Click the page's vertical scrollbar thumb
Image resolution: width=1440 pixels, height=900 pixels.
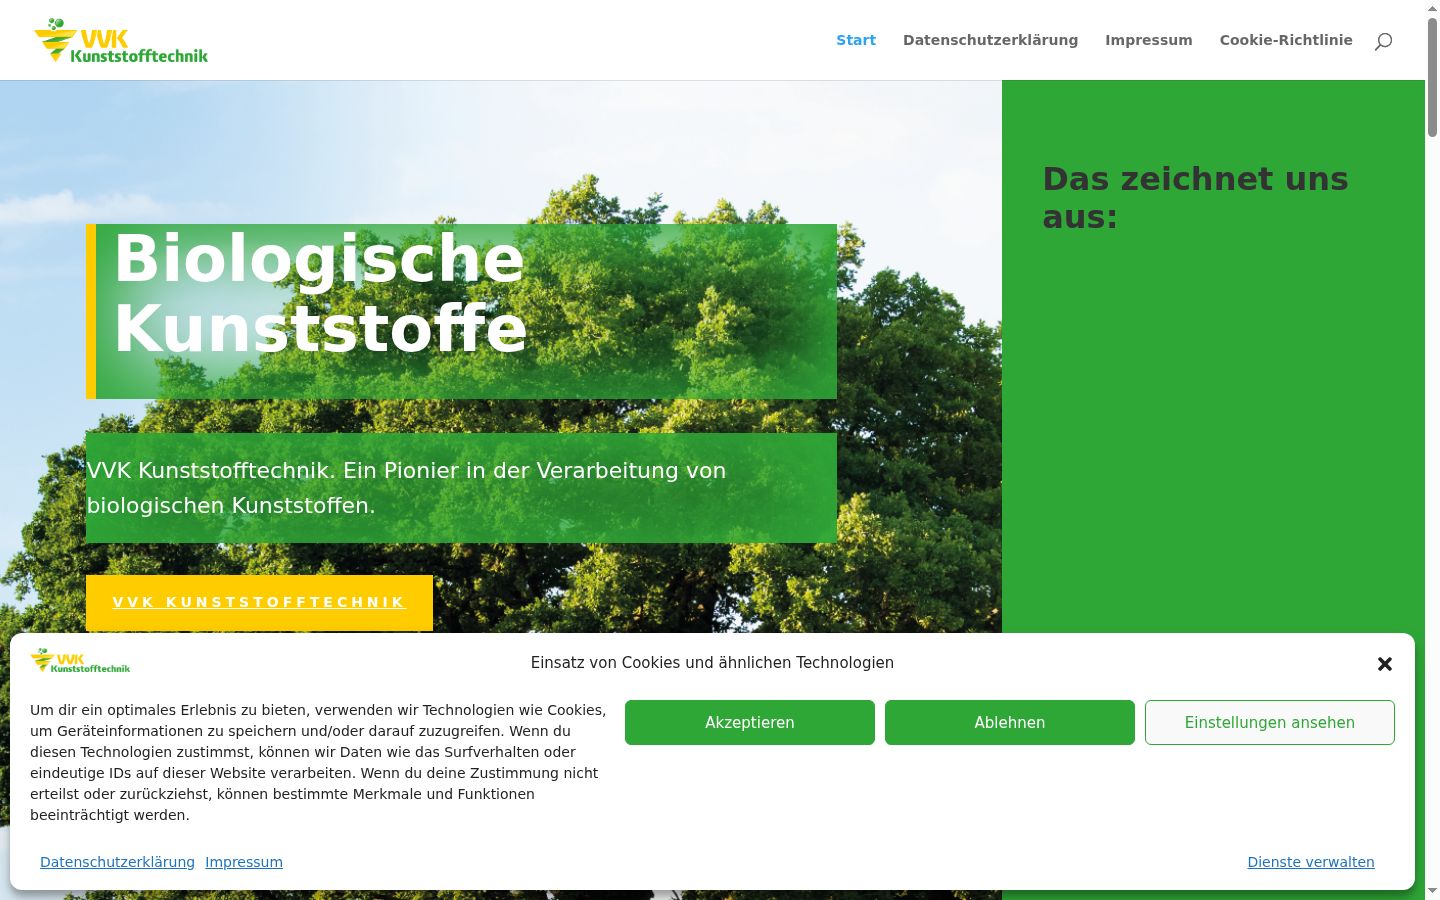pos(1432,75)
